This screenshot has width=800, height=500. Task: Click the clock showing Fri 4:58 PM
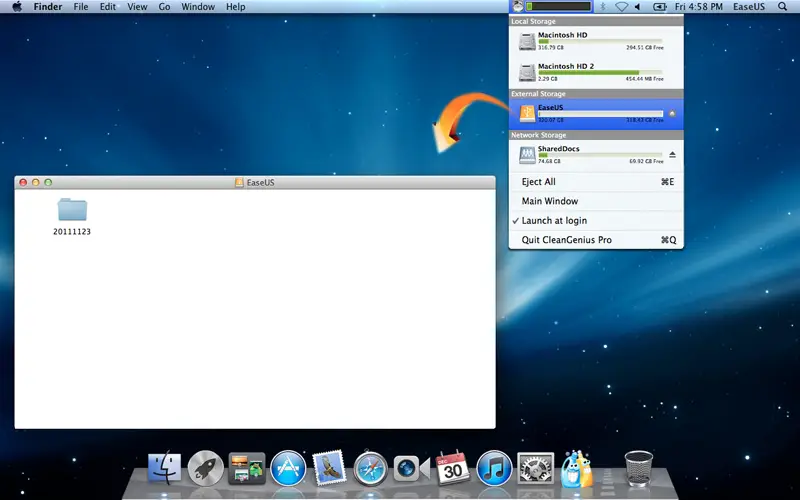coord(698,7)
